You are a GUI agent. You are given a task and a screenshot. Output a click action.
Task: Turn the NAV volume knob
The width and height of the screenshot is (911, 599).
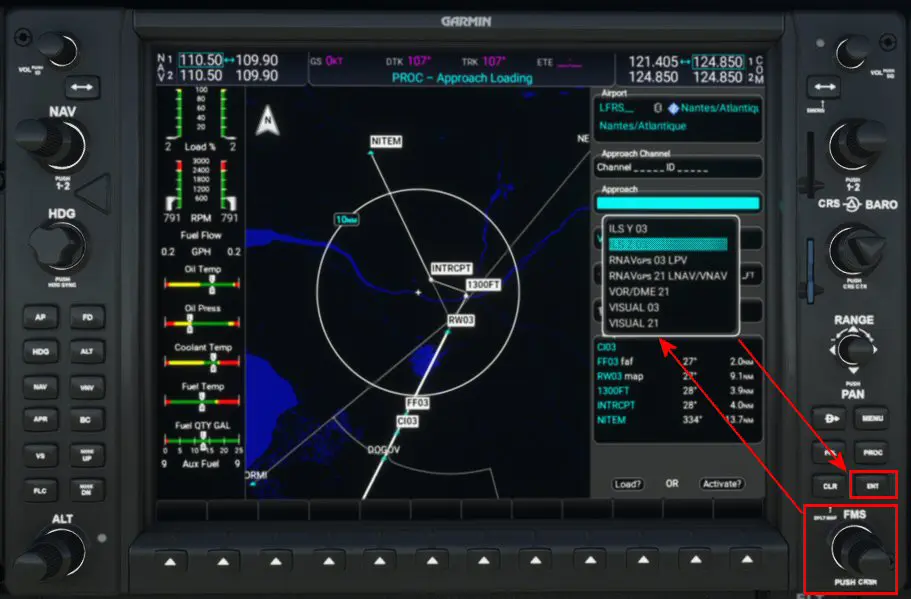[x=59, y=49]
